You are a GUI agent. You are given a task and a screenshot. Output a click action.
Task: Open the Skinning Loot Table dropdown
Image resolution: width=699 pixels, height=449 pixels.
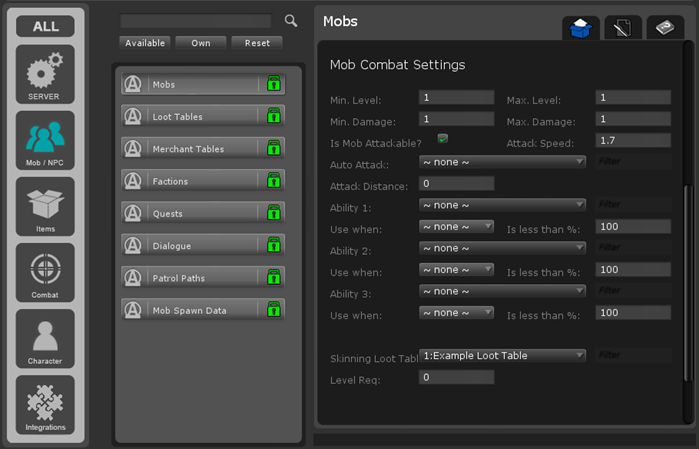[502, 355]
